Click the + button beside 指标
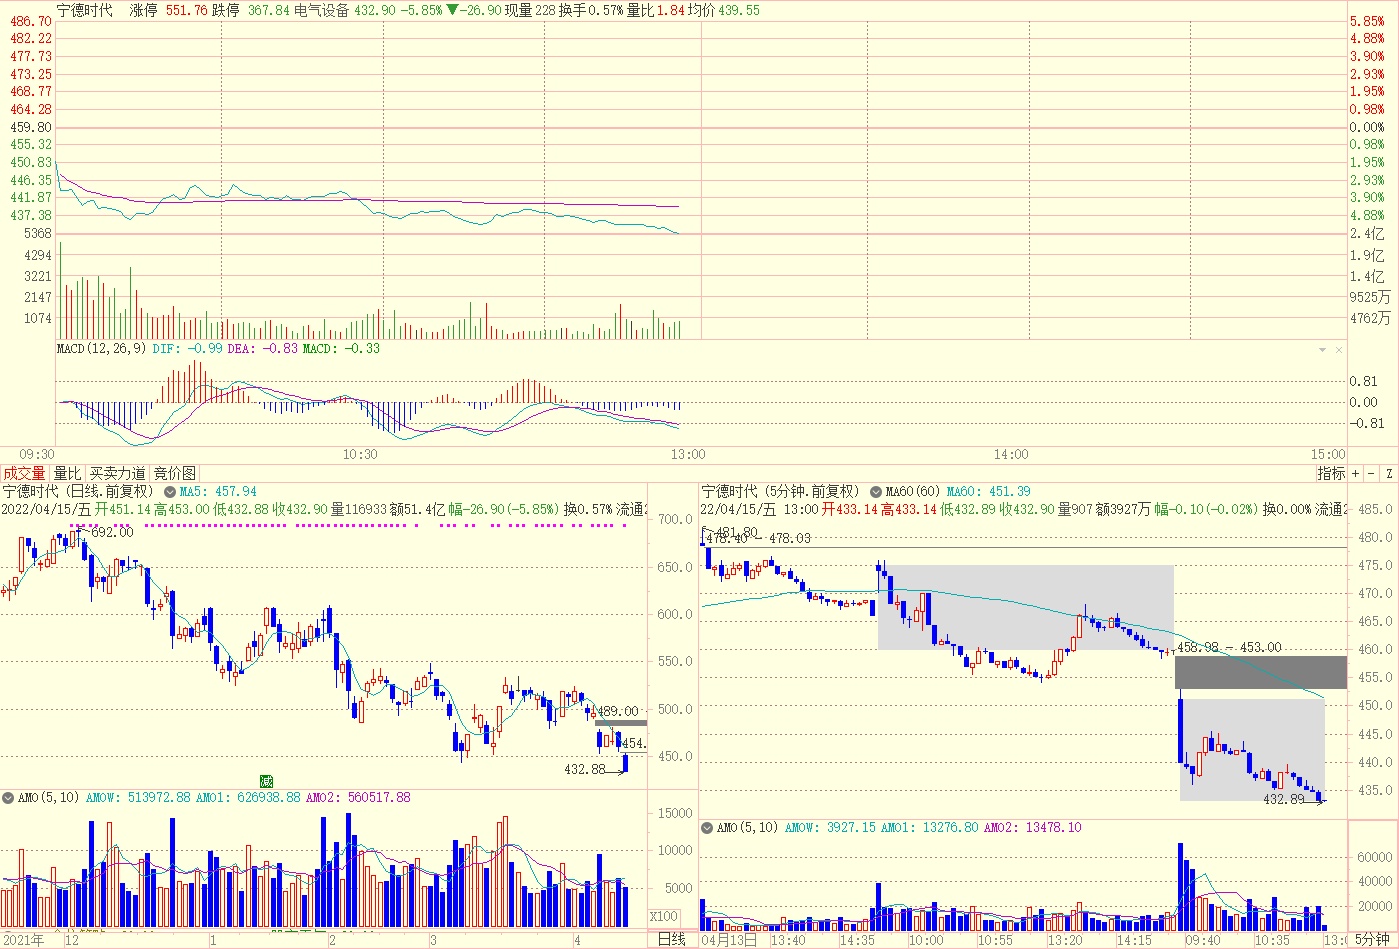 pos(1356,473)
